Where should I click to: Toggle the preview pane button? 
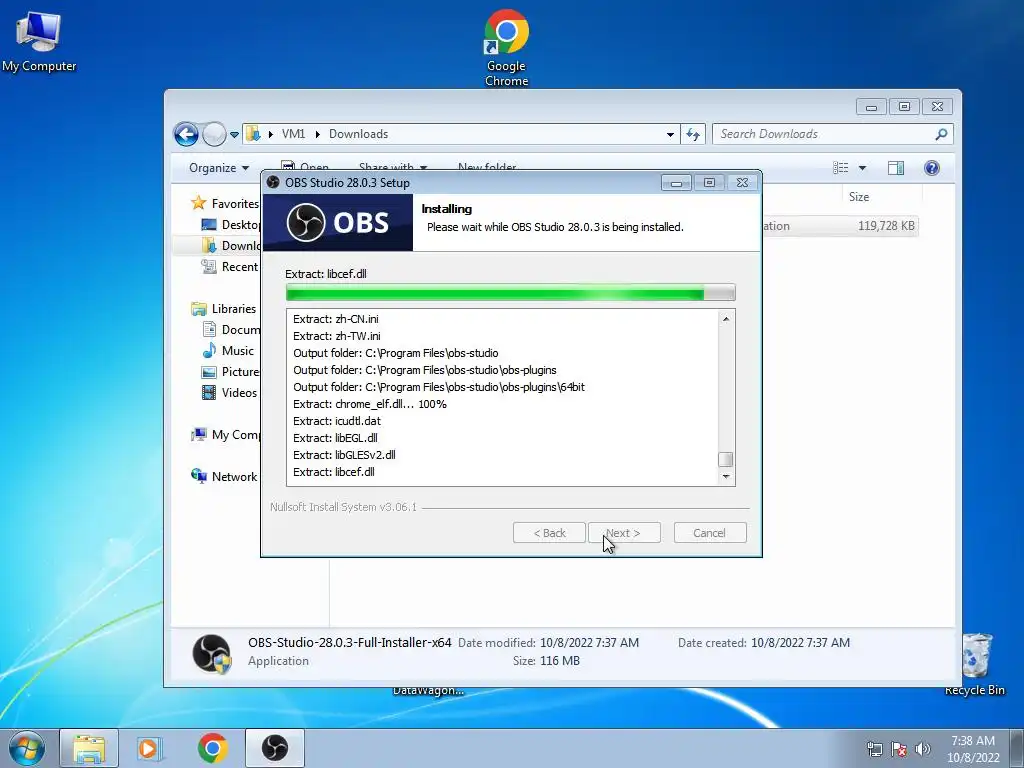[896, 168]
